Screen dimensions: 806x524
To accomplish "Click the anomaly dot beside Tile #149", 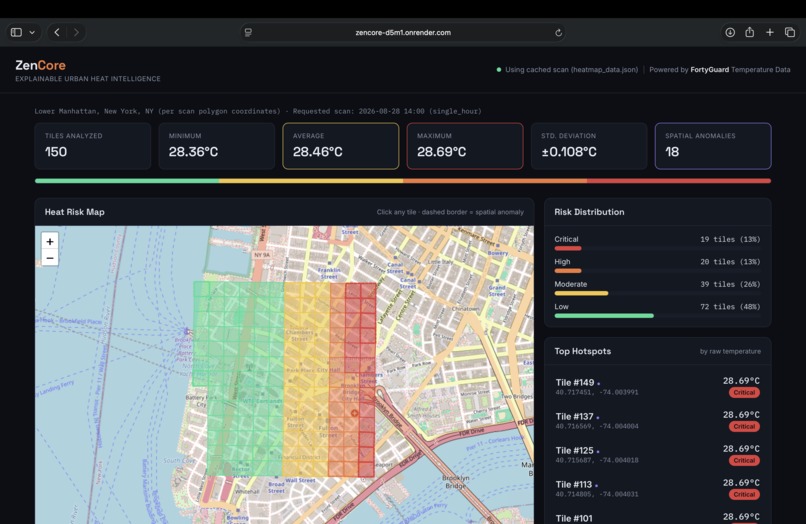I will tap(598, 384).
